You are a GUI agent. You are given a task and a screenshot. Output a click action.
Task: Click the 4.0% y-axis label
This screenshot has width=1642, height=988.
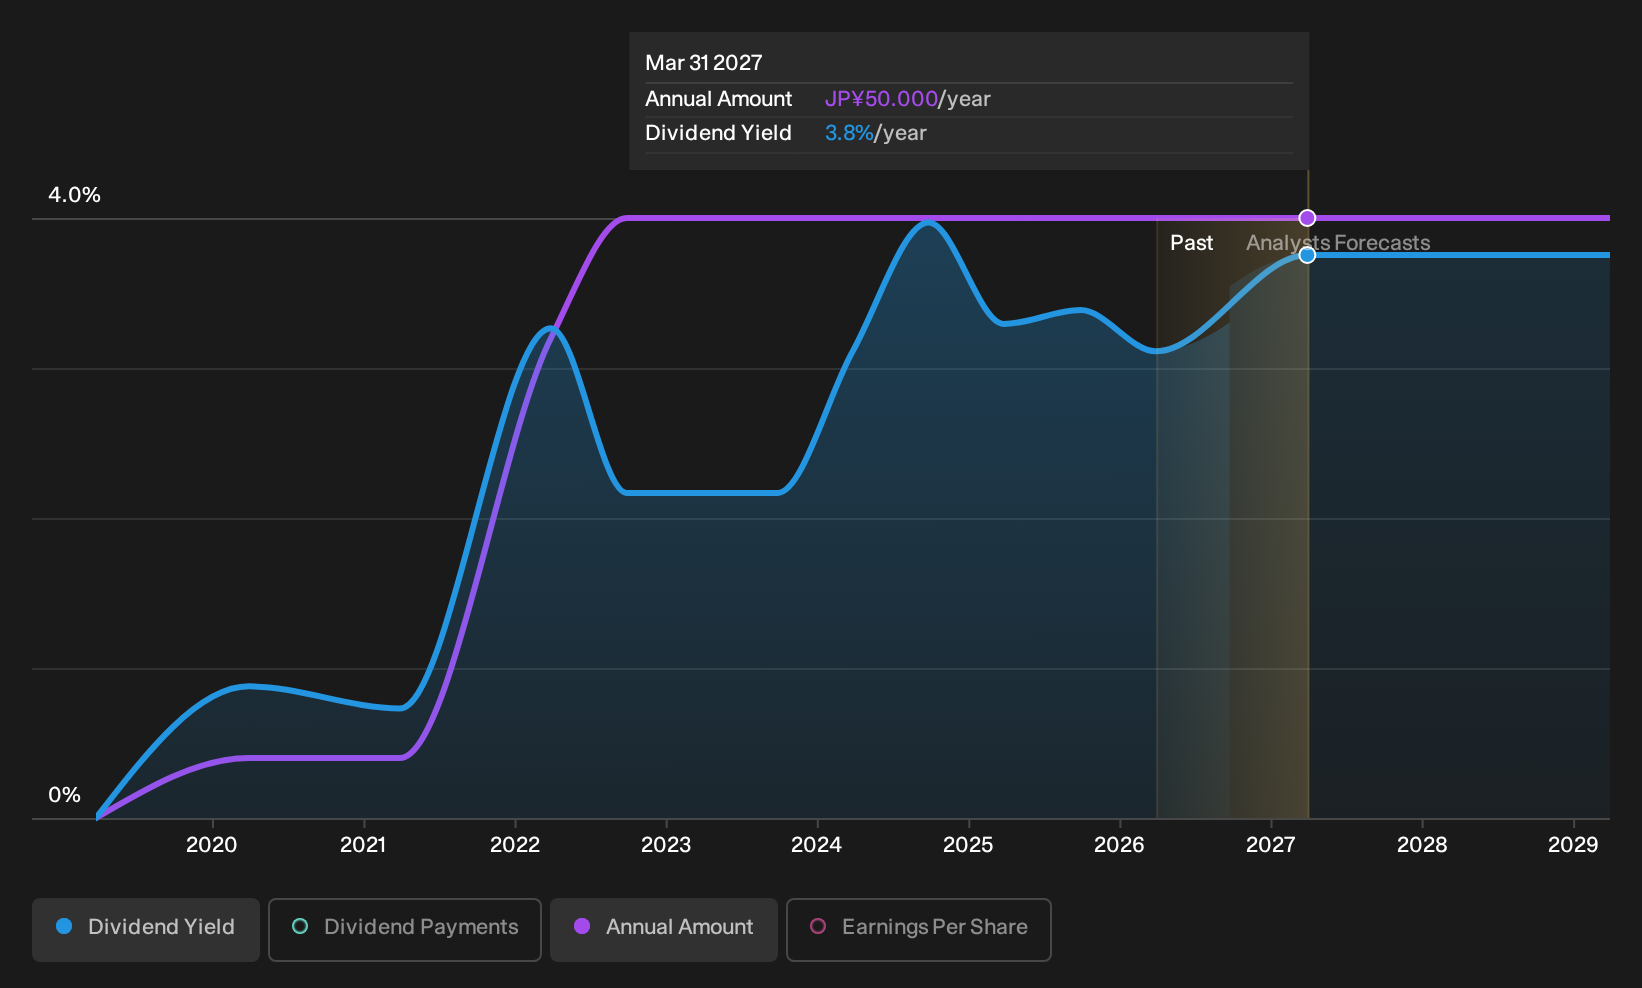[x=74, y=195]
